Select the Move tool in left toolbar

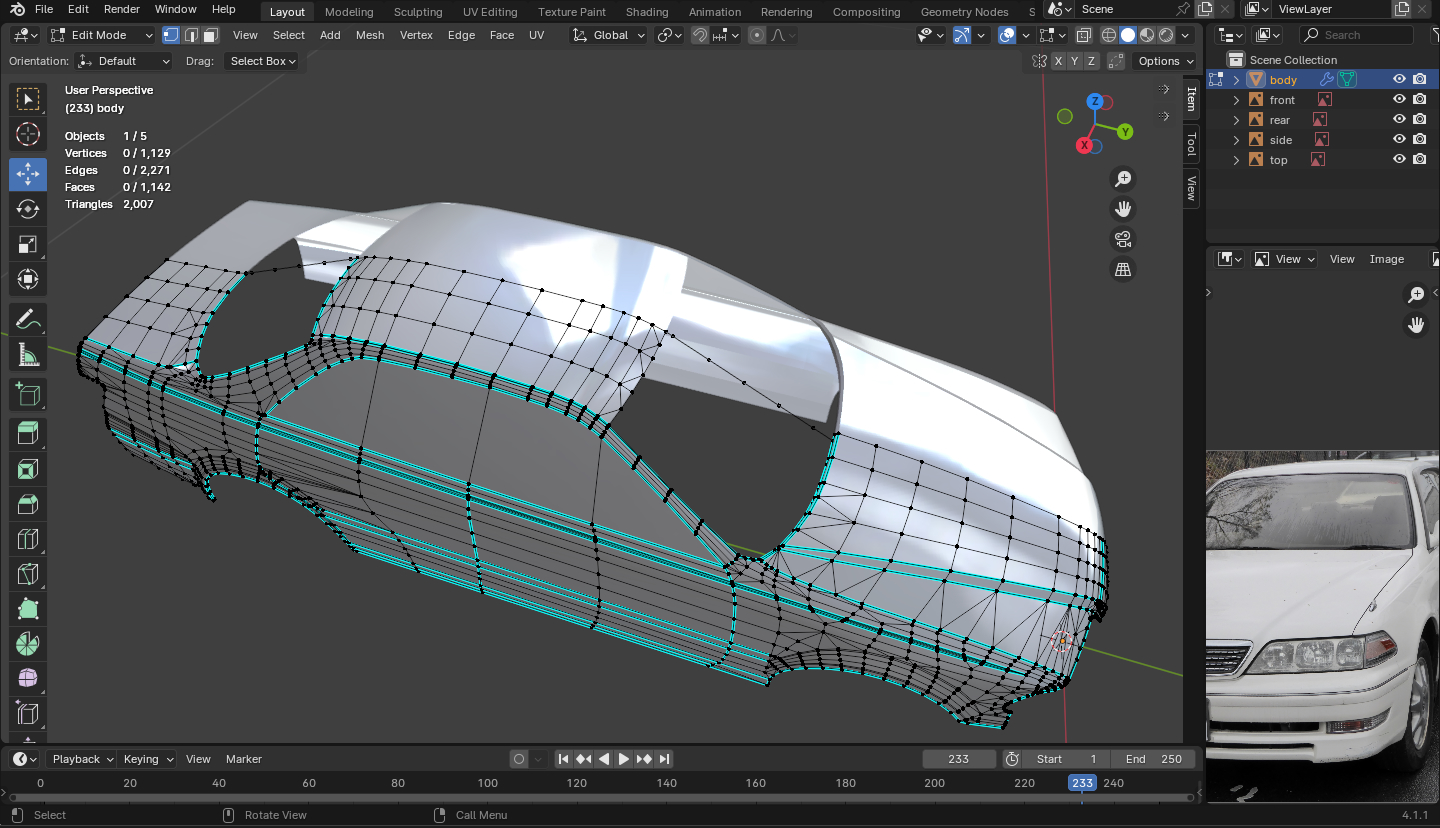pos(28,174)
